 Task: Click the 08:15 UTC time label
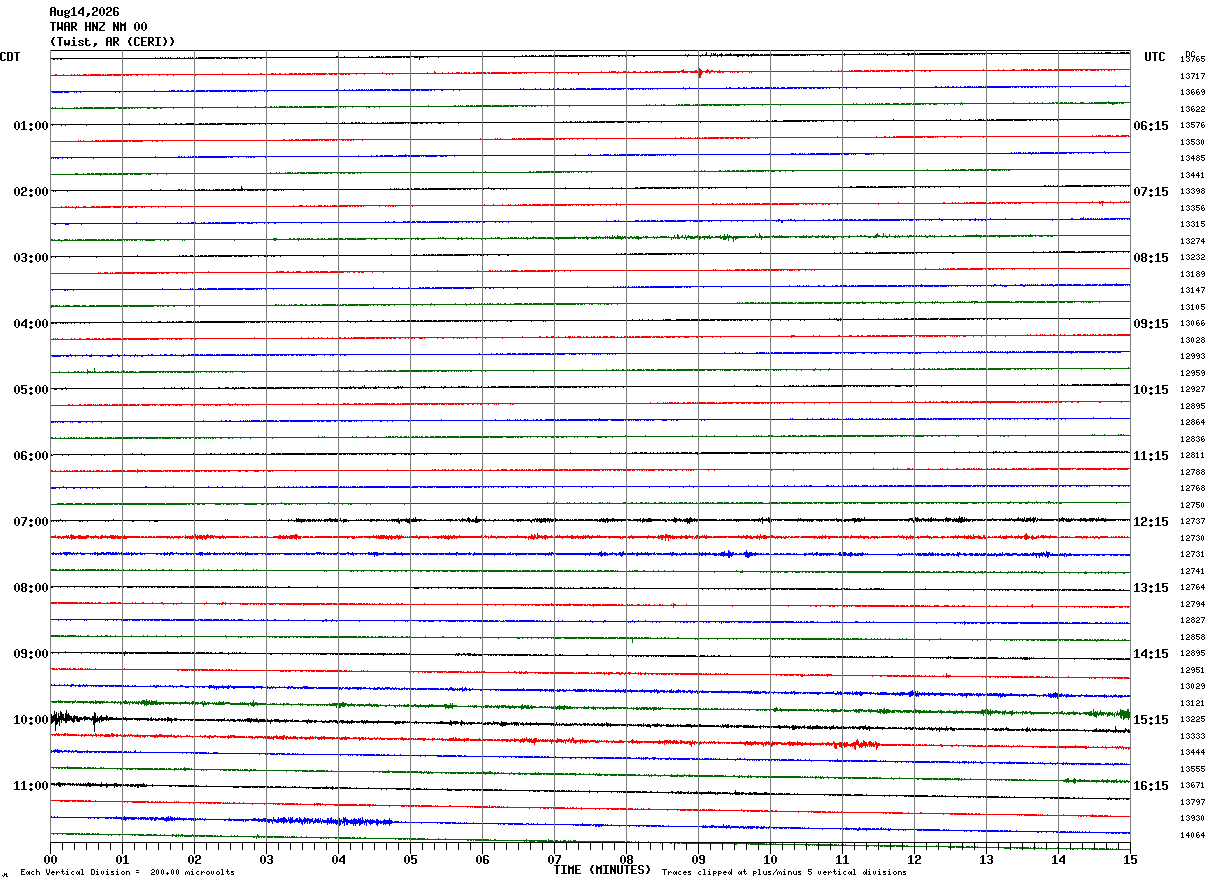[1151, 258]
